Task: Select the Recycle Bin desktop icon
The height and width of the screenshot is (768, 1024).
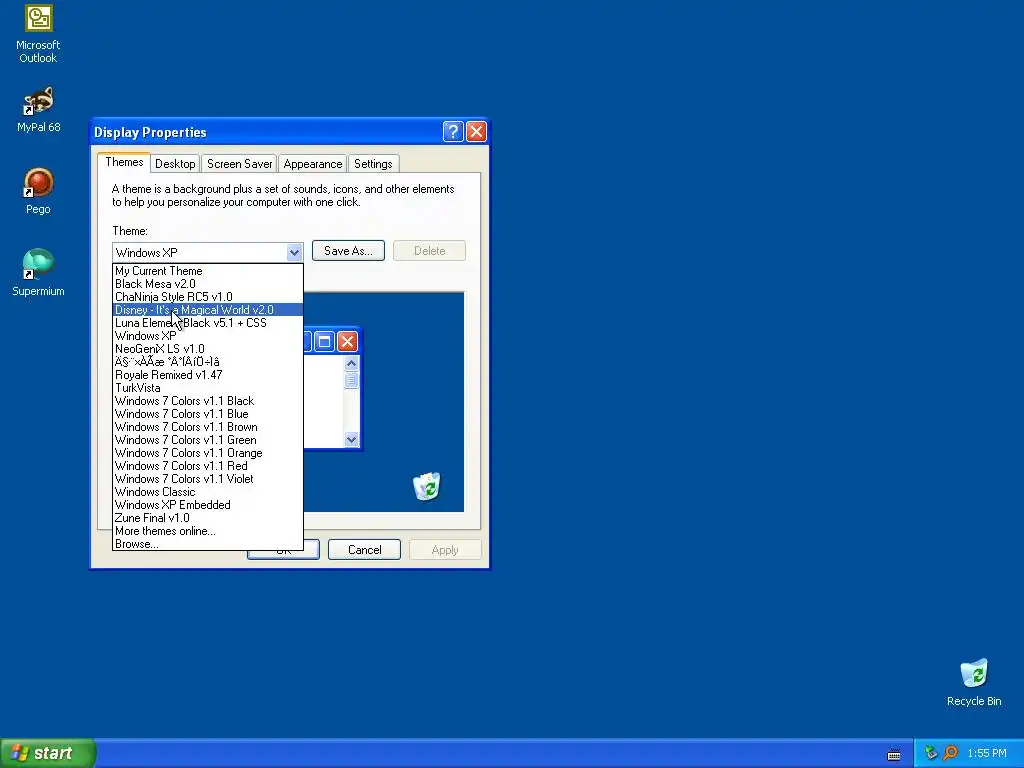Action: tap(974, 682)
